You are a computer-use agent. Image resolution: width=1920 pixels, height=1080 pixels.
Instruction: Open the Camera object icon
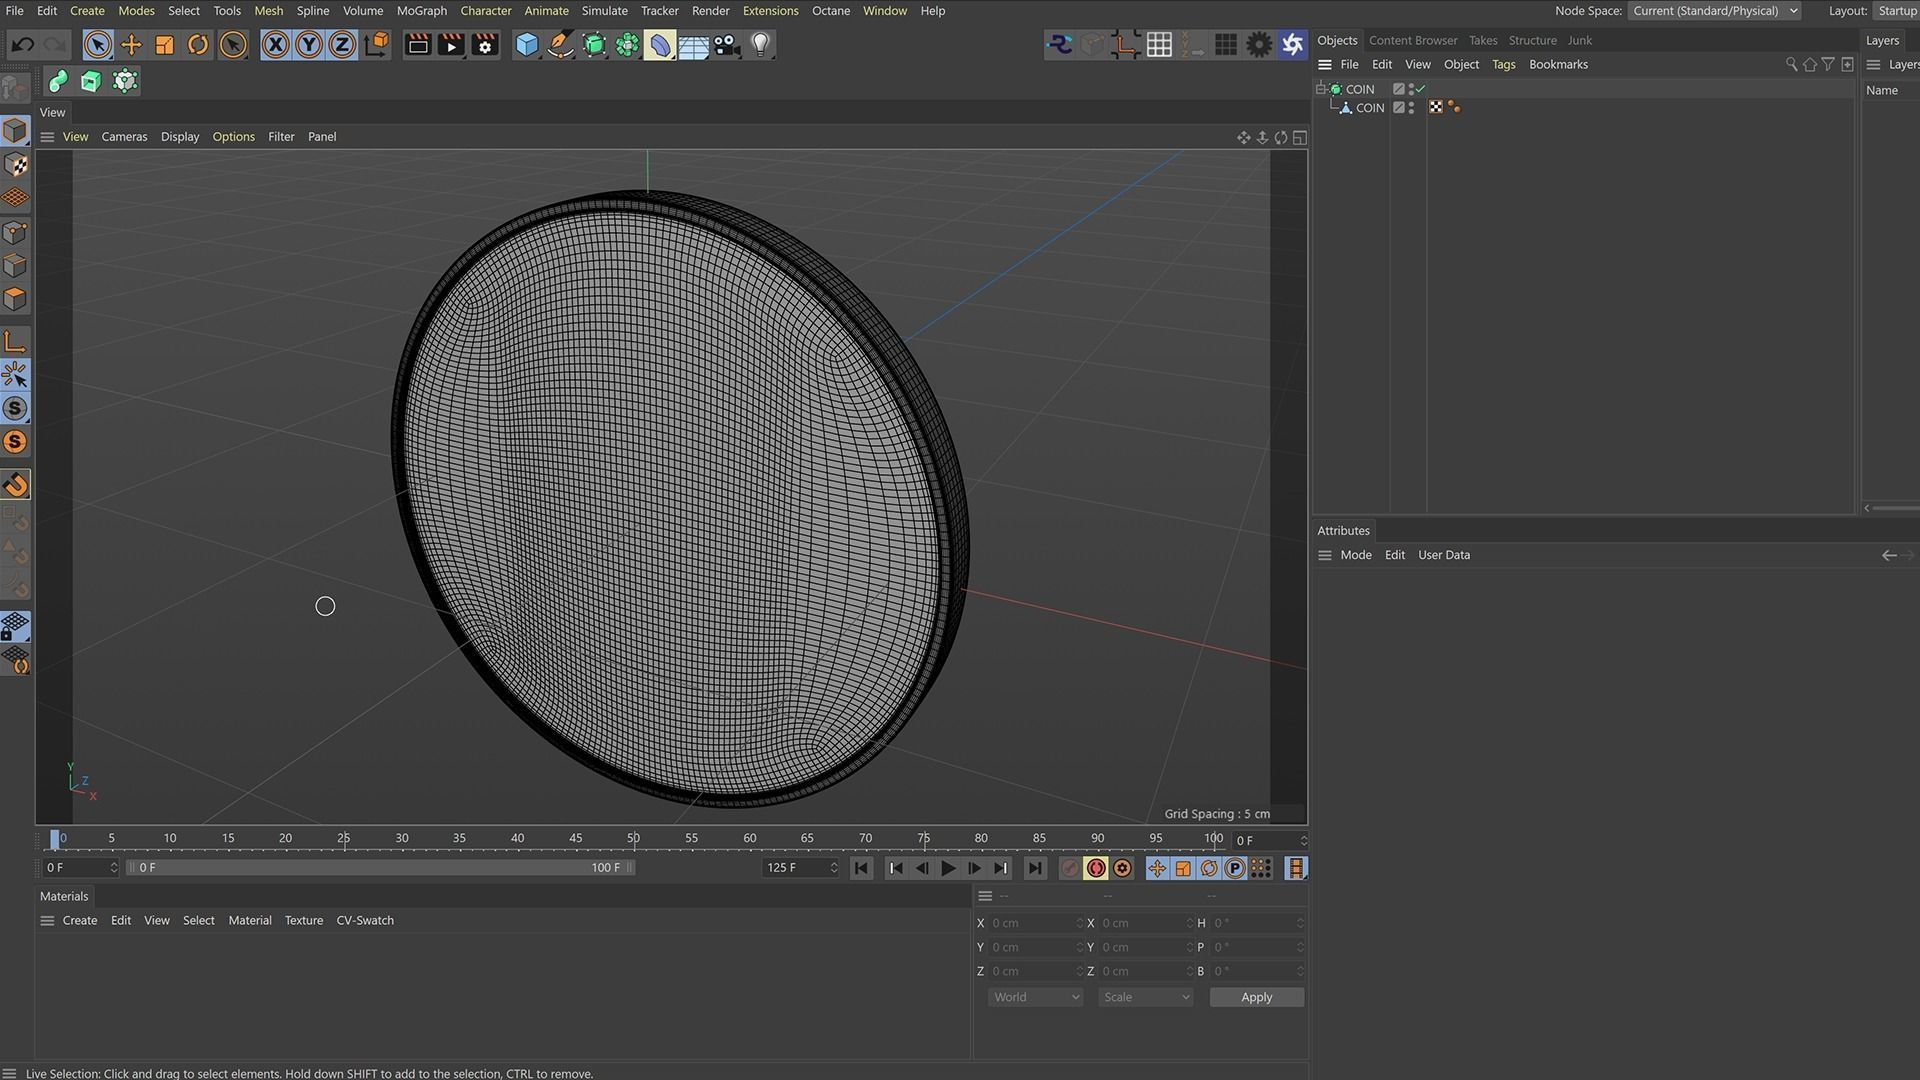[x=727, y=45]
